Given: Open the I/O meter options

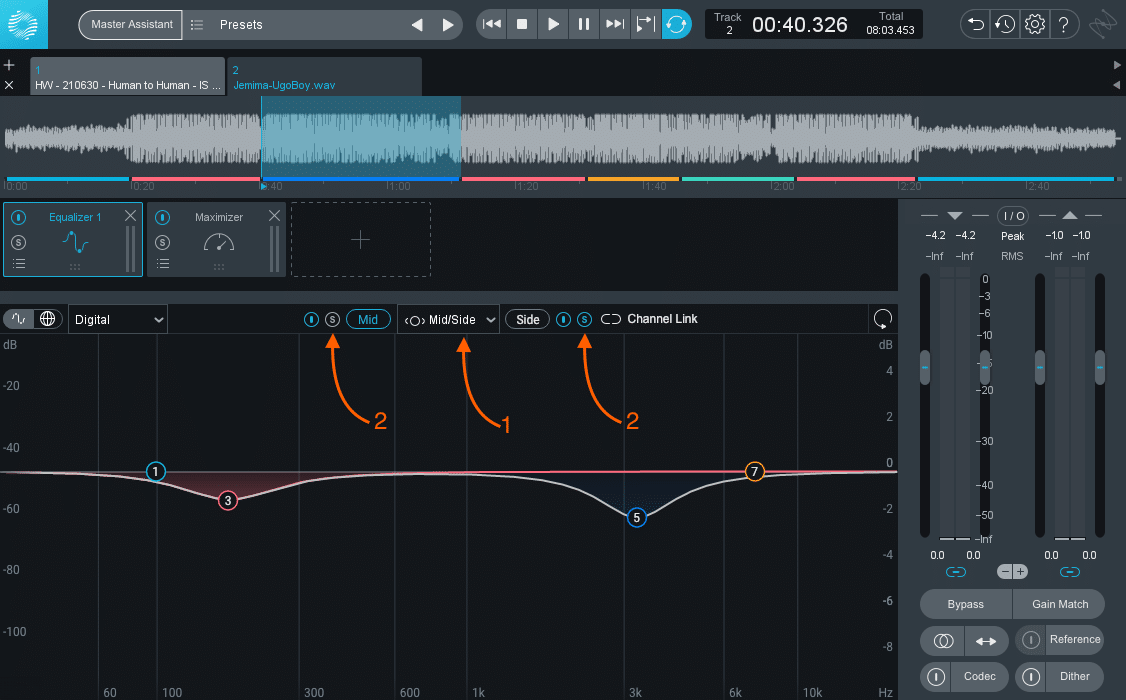Looking at the screenshot, I should click(1013, 215).
